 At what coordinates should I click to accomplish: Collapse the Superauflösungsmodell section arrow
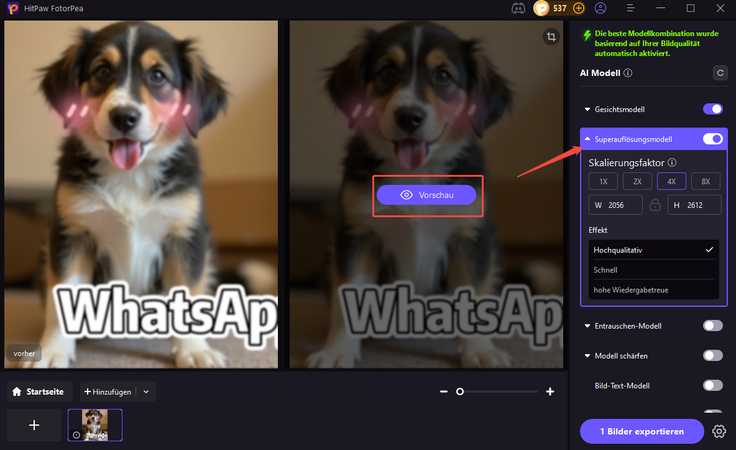pos(587,139)
